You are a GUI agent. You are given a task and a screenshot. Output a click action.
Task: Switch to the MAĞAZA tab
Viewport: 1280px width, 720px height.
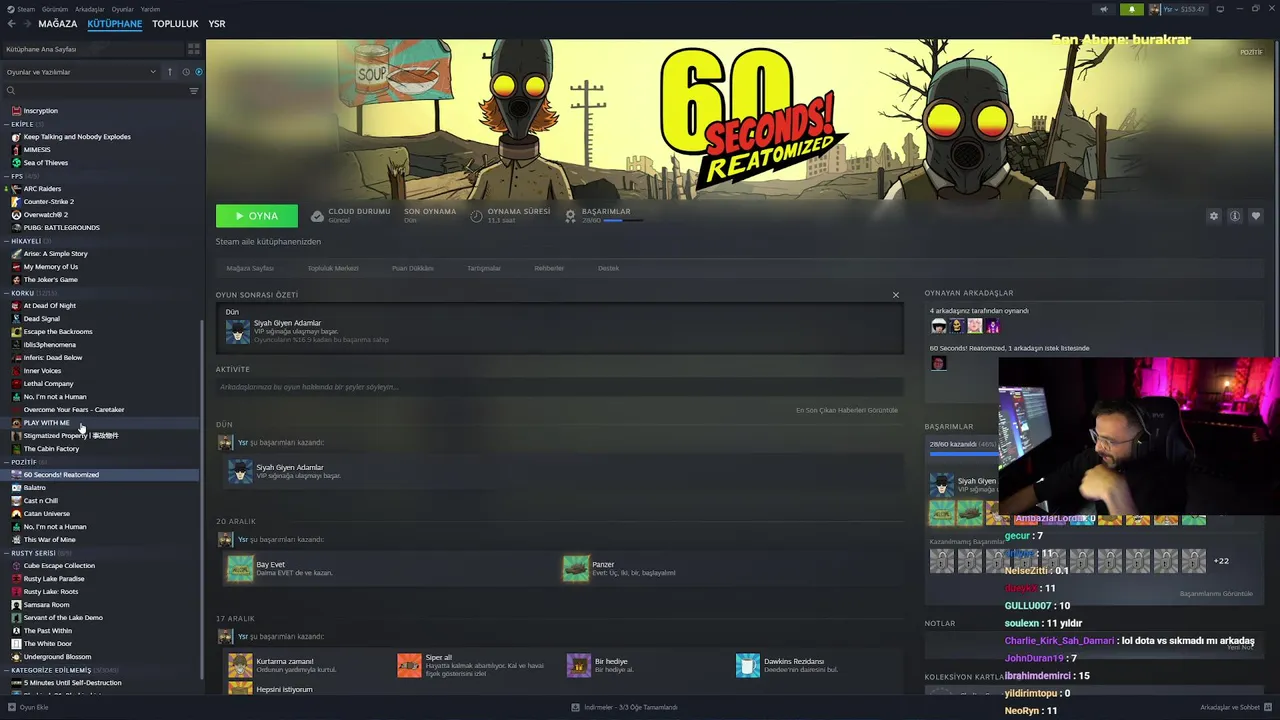tap(57, 24)
